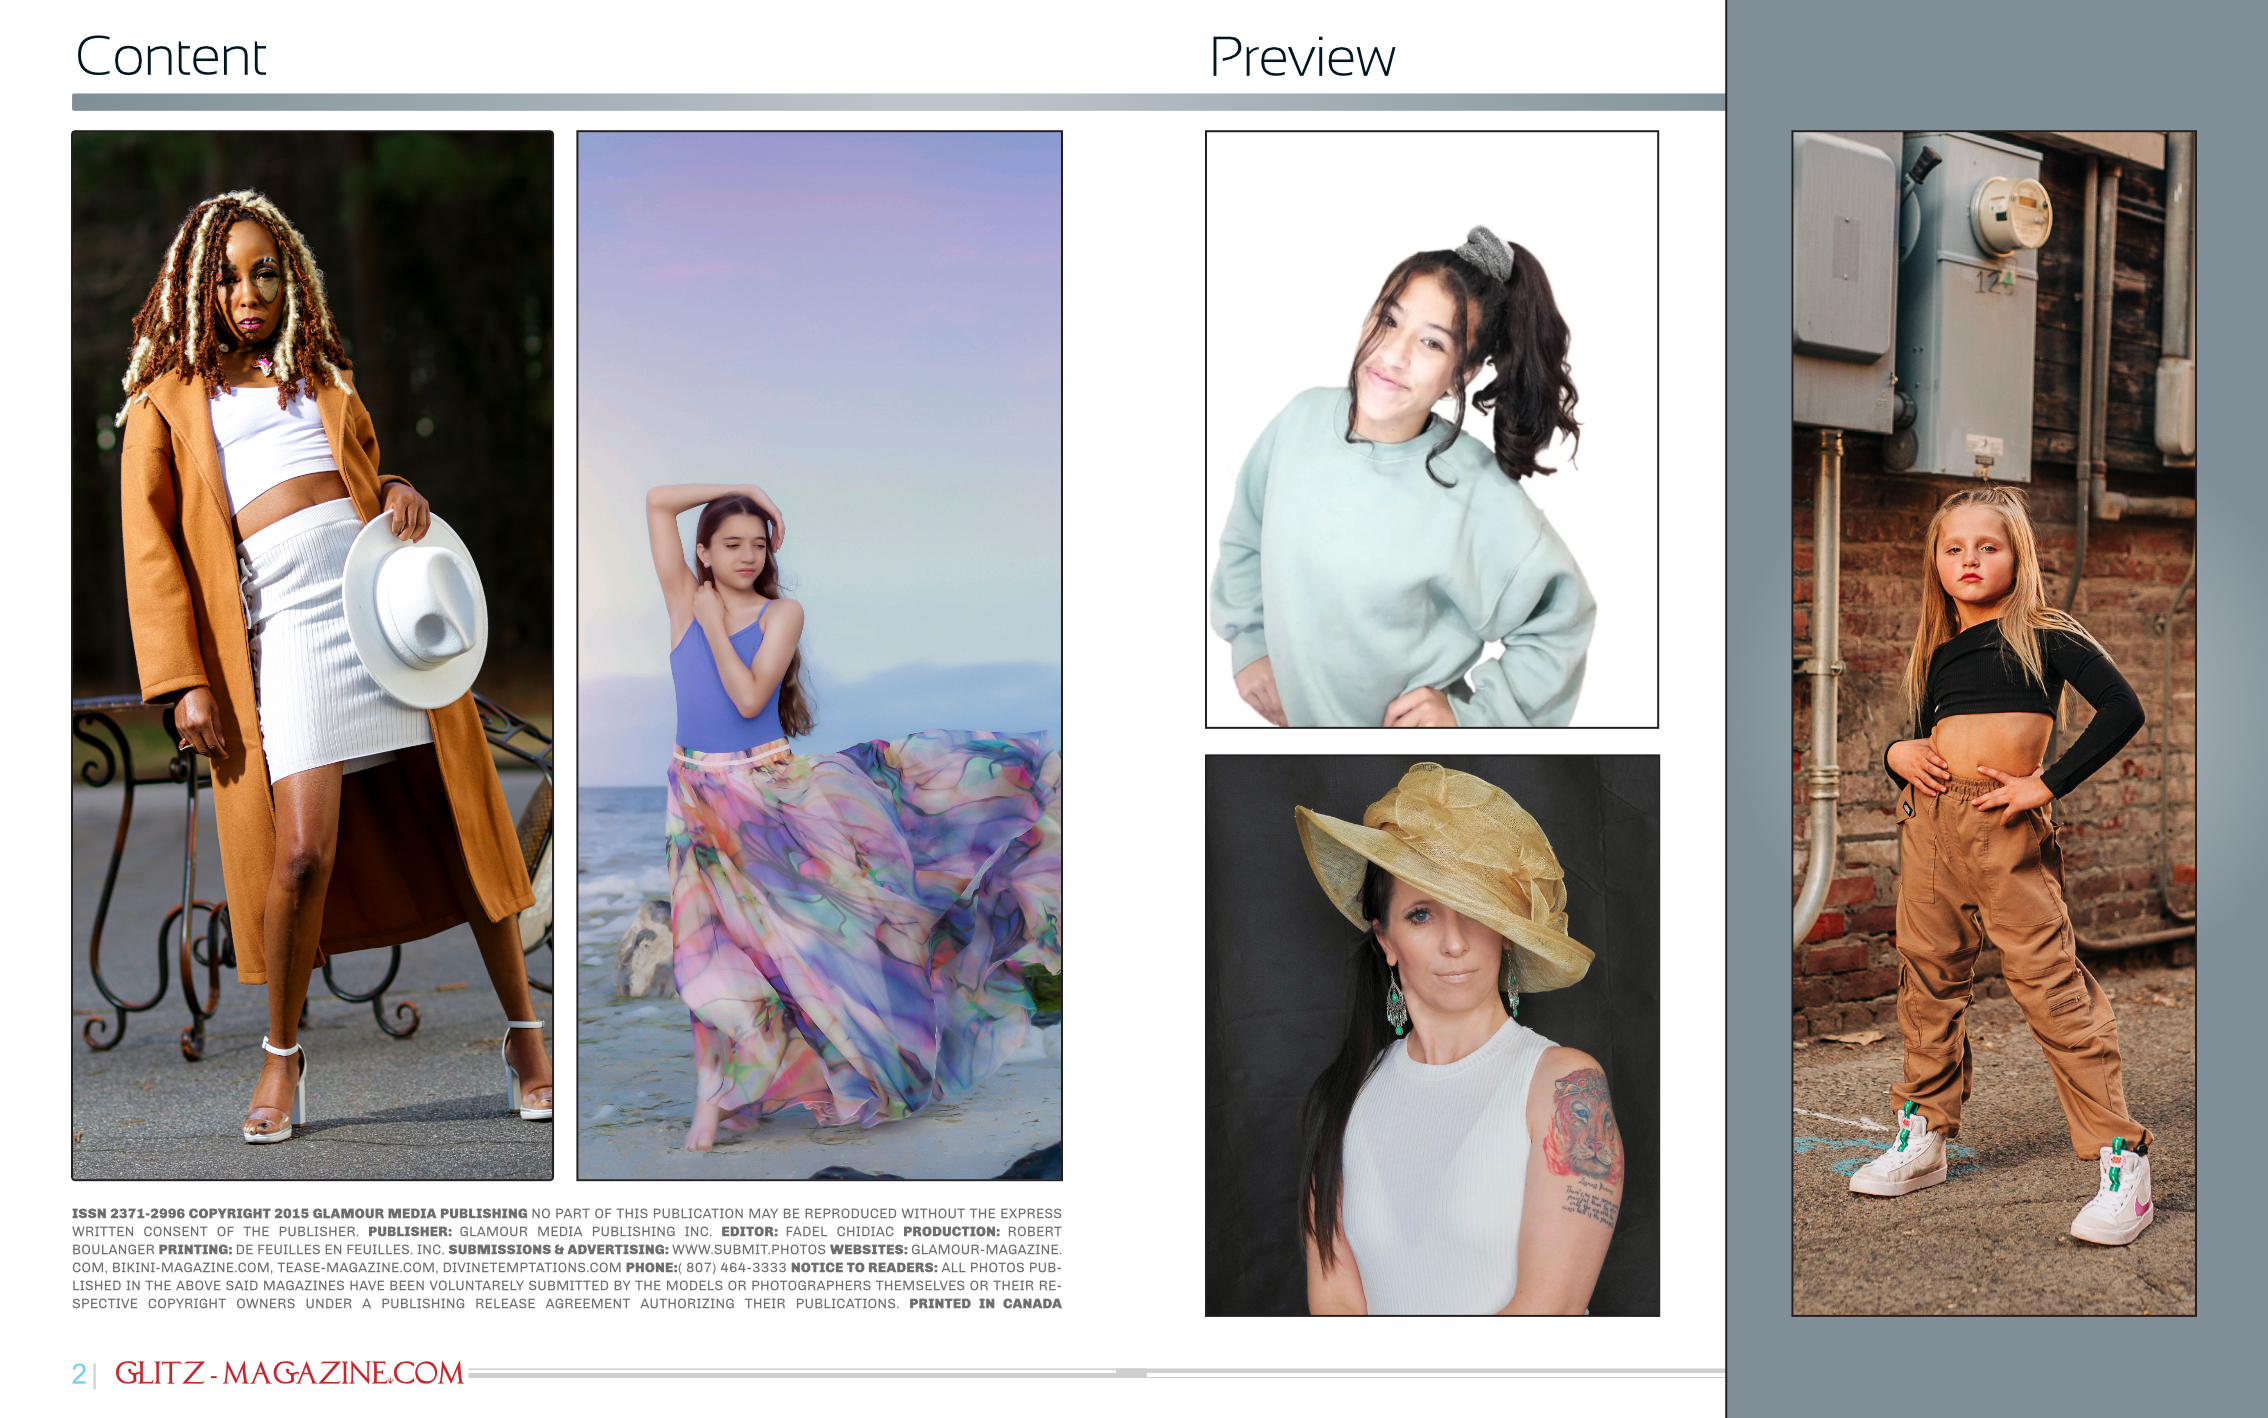Viewport: 2268px width, 1418px height.
Task: Click 'TEASE-MAGAZINE.COM' website text
Action: 356,1267
